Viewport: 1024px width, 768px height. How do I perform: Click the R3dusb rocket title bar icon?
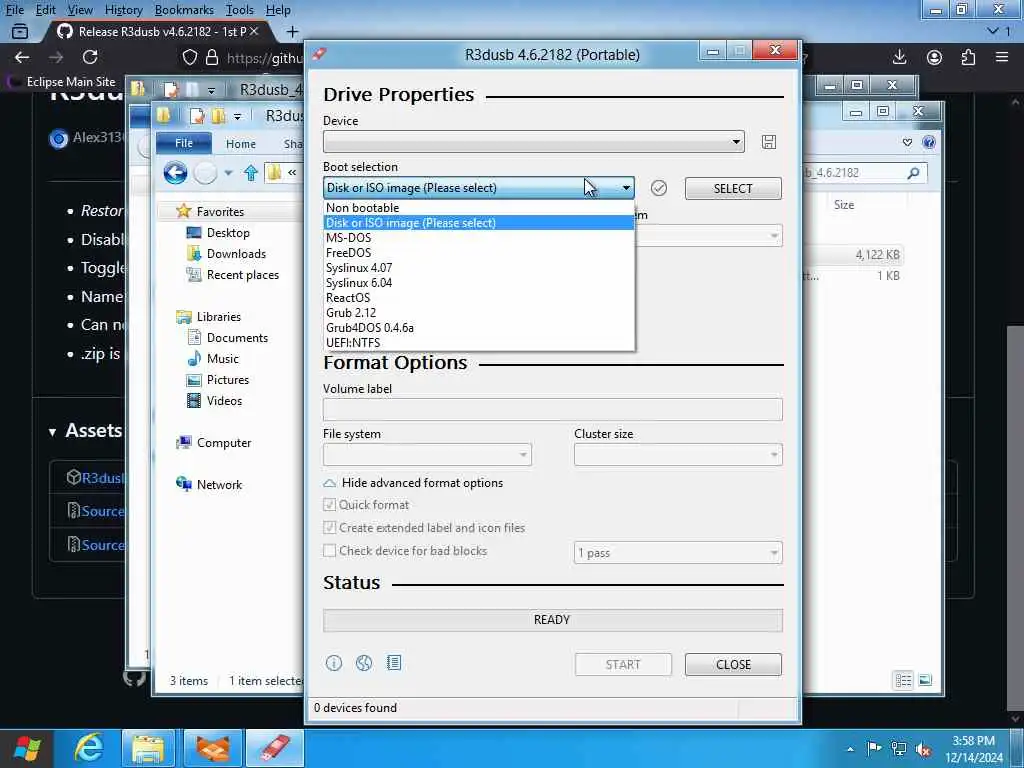[319, 54]
